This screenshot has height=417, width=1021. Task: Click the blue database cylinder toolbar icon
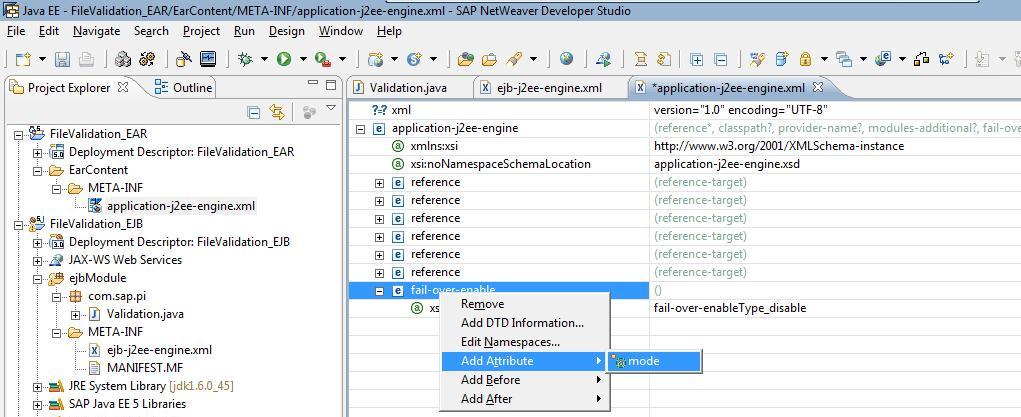click(781, 59)
